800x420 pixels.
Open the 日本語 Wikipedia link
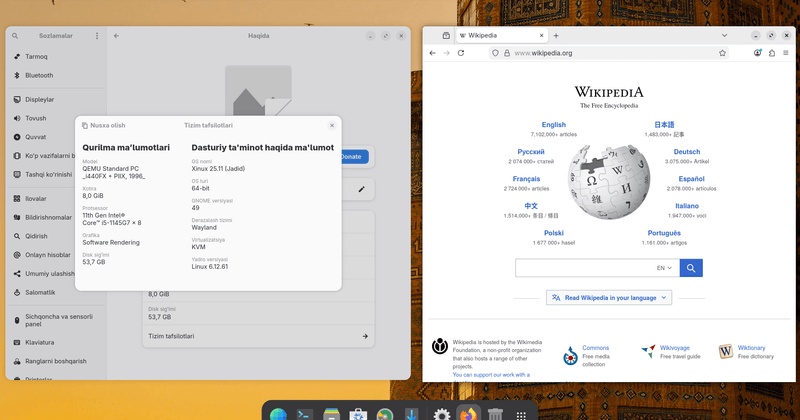664,125
